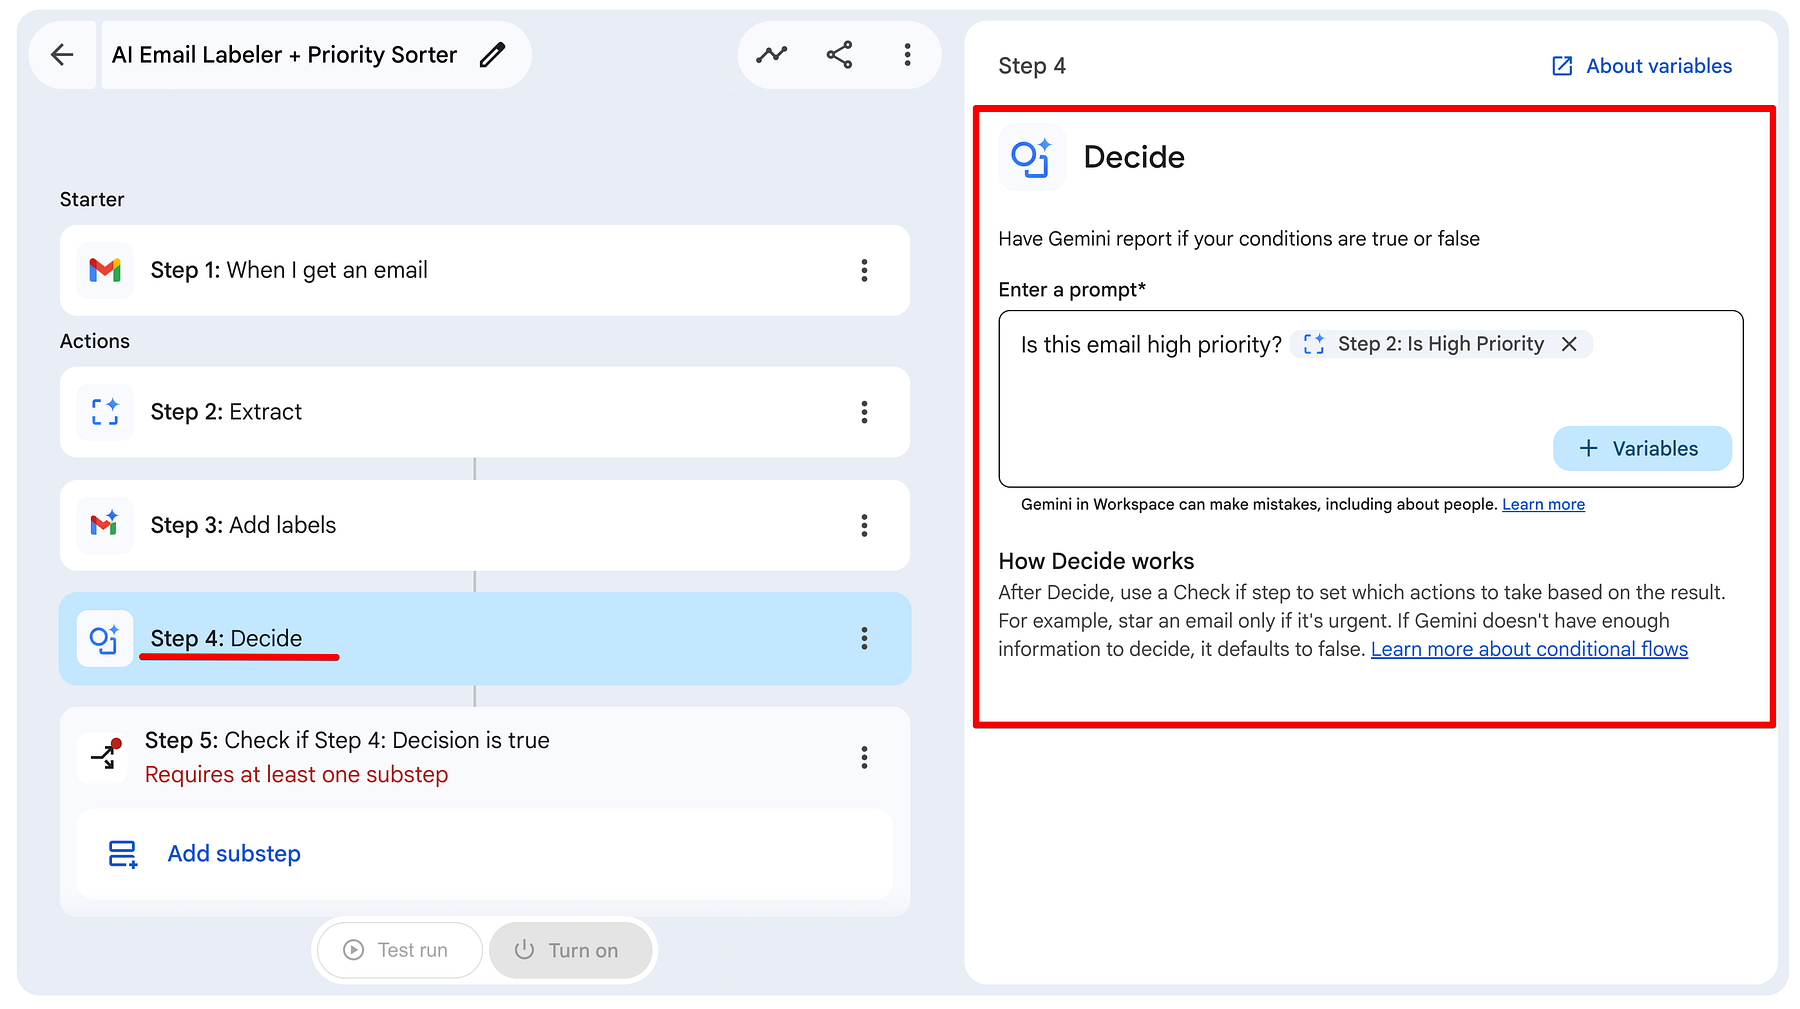Screen dimensions: 1800x1009
Task: Open Step 5 more options menu
Action: [864, 757]
